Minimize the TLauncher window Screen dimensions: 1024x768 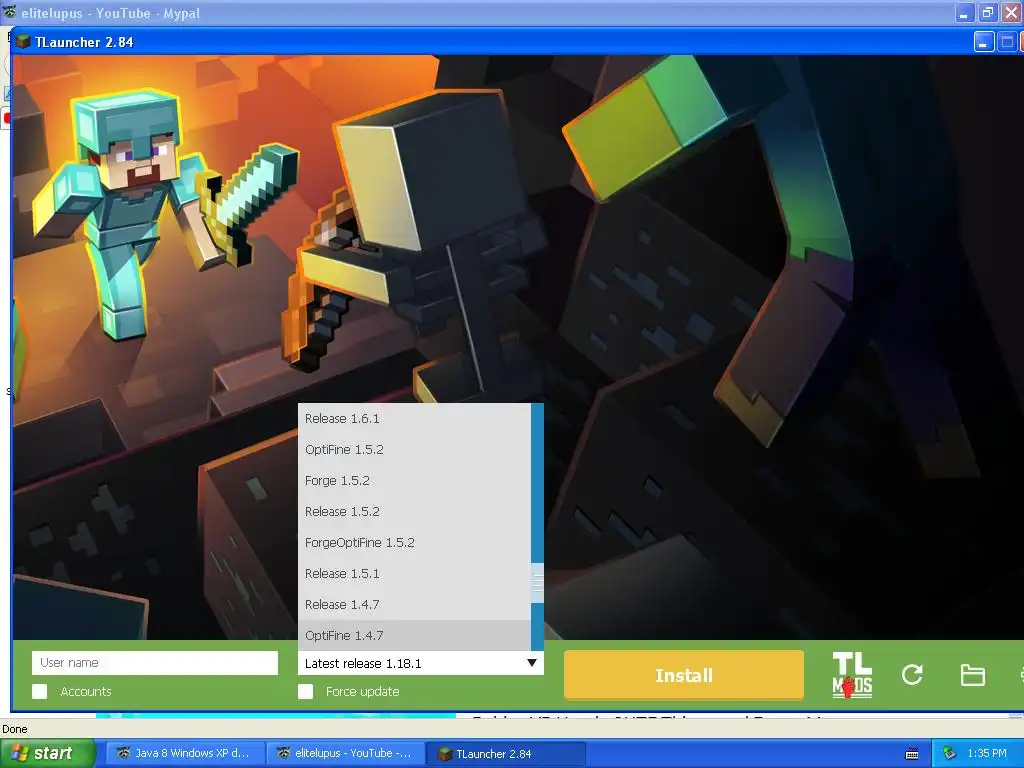[x=984, y=42]
